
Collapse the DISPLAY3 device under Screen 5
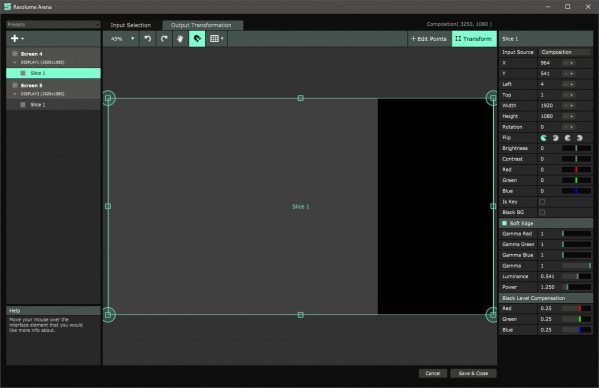pos(15,94)
